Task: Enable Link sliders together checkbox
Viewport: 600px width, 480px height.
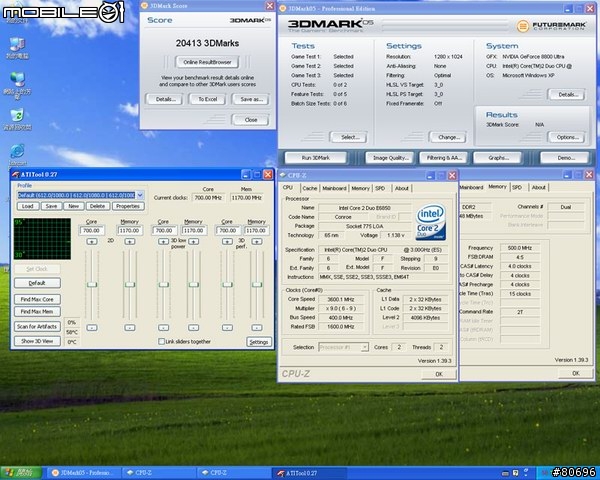Action: 161,341
